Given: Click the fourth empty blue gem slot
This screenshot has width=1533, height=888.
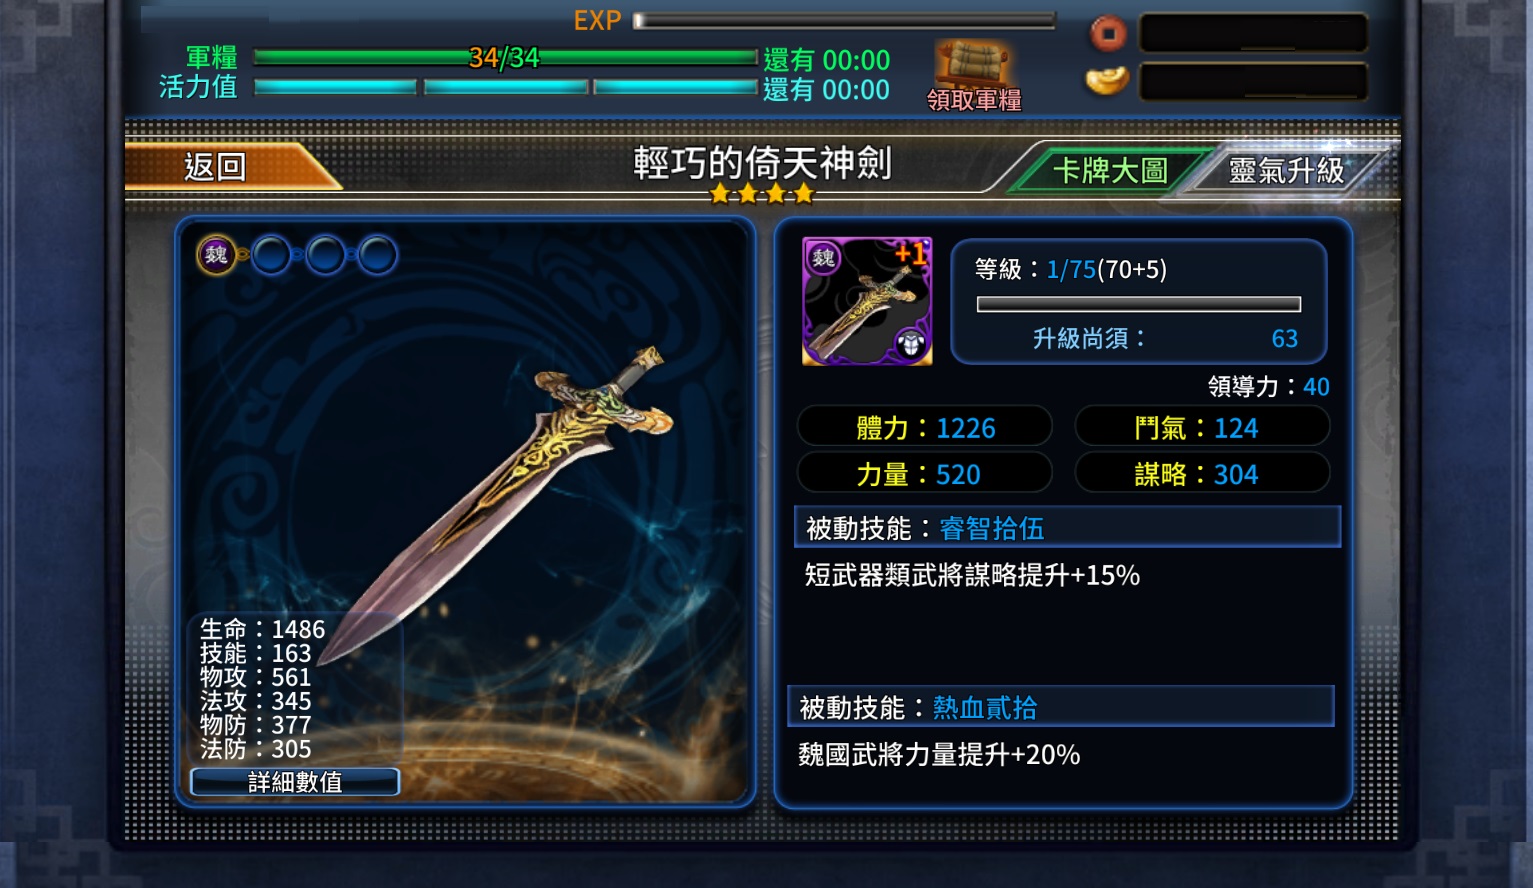Looking at the screenshot, I should pos(377,255).
